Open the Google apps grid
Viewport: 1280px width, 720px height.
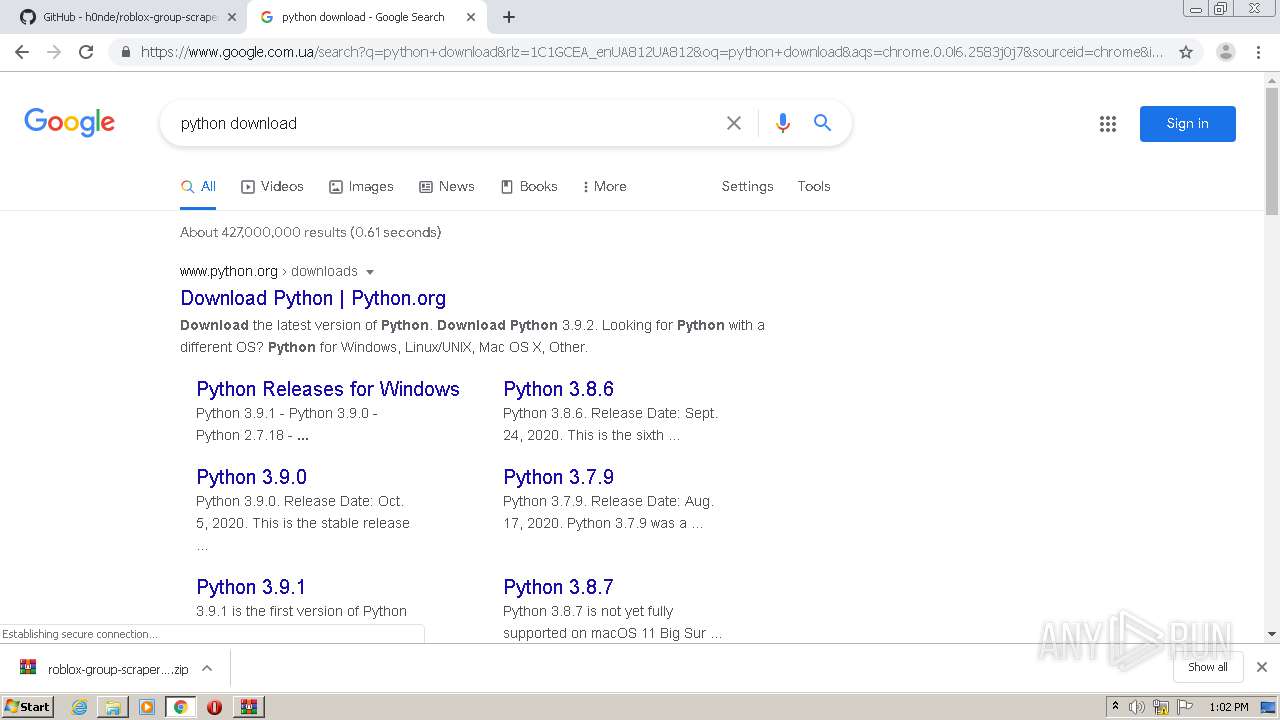tap(1108, 124)
